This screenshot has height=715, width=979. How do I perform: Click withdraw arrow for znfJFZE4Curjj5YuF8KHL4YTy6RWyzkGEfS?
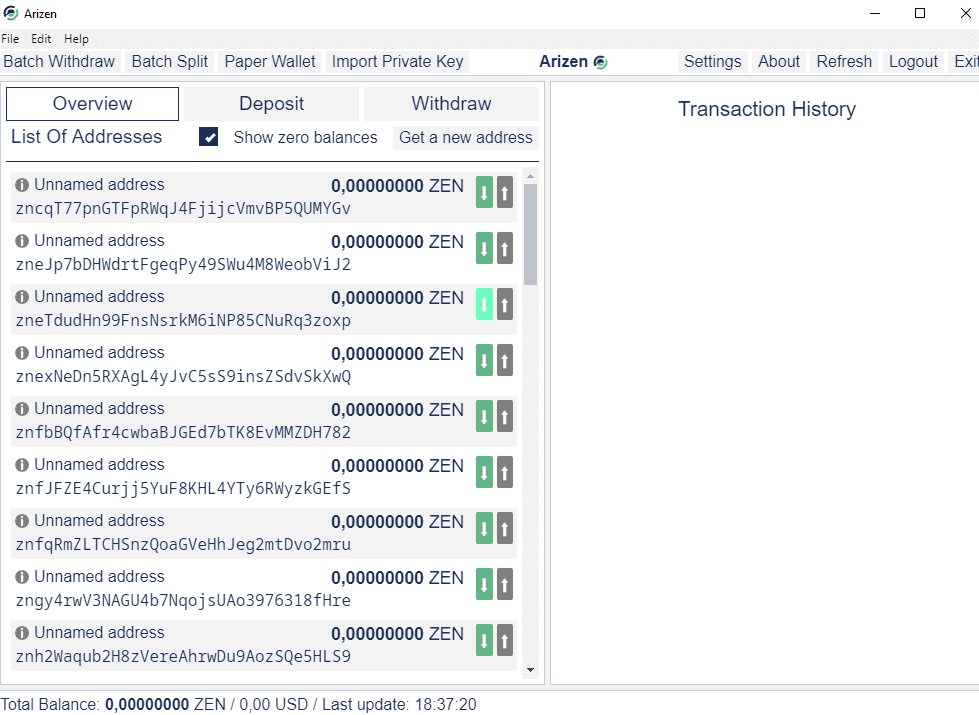click(504, 472)
